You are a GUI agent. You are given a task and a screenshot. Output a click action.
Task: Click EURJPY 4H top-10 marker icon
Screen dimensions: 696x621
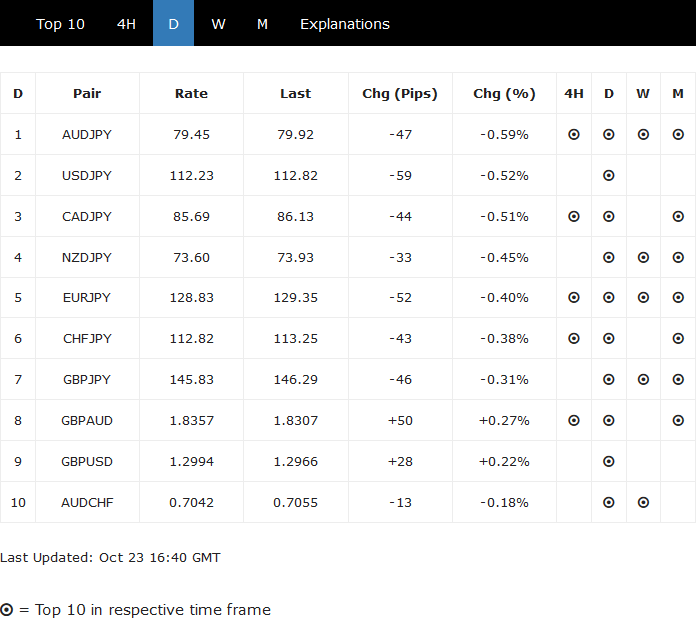(574, 298)
